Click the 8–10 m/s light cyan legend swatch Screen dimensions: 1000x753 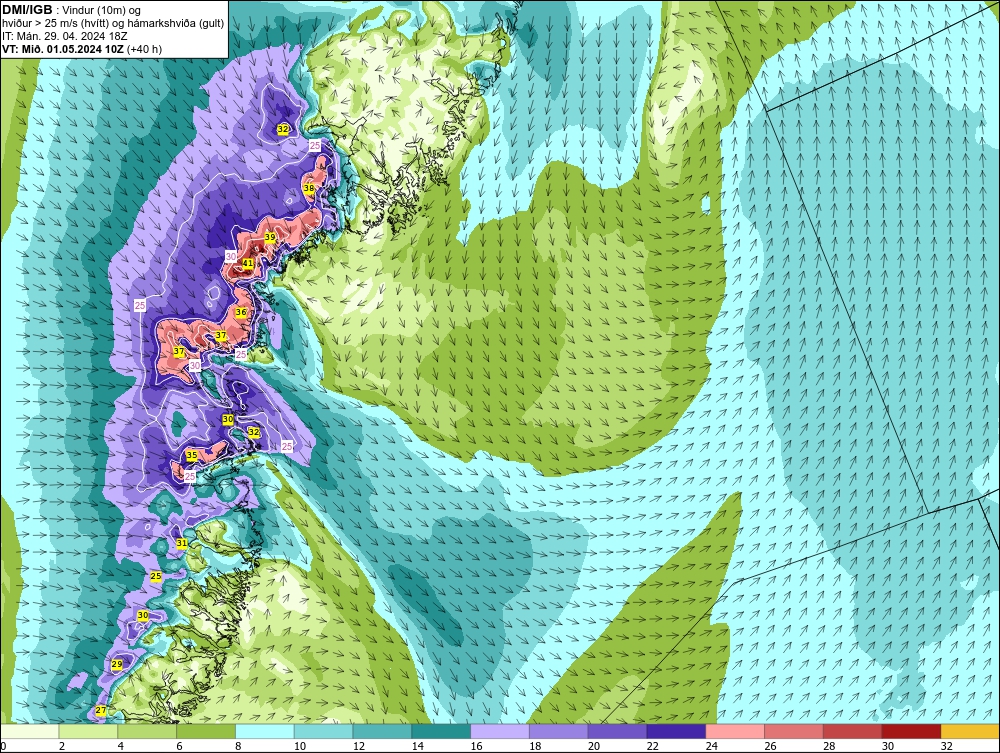click(x=265, y=731)
